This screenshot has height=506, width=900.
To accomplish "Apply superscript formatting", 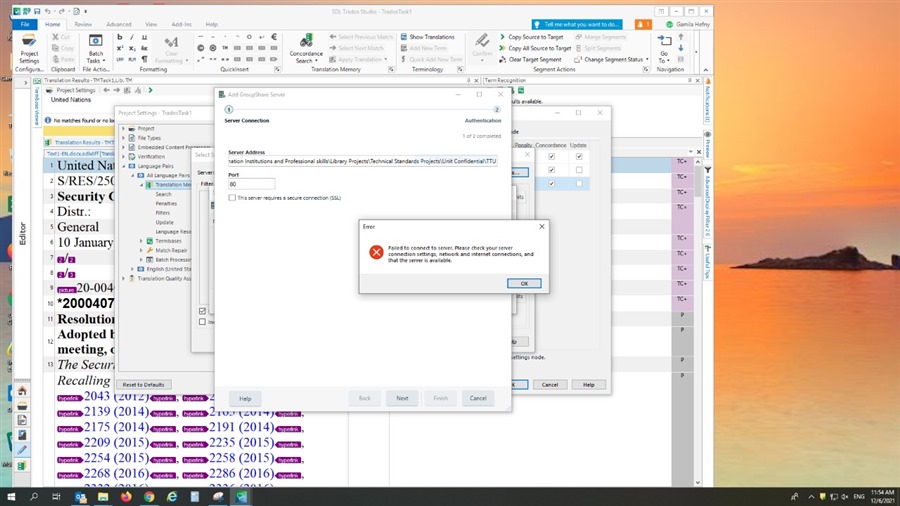I will point(119,48).
